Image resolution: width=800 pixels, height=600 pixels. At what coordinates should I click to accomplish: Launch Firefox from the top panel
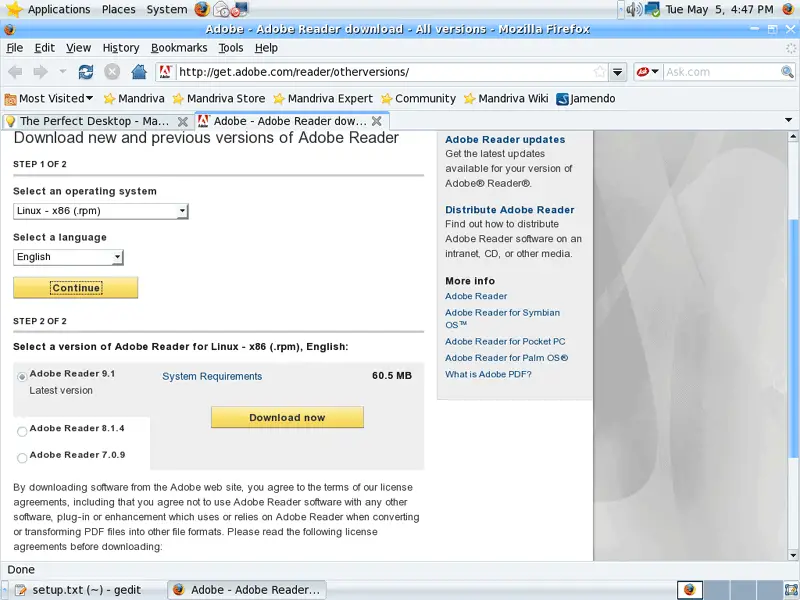(x=202, y=9)
